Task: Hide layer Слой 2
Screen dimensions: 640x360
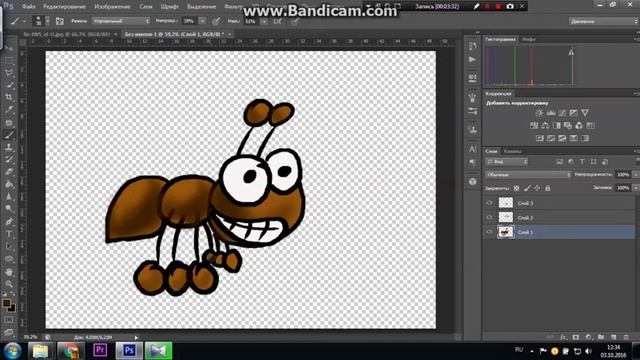Action: tap(489, 218)
